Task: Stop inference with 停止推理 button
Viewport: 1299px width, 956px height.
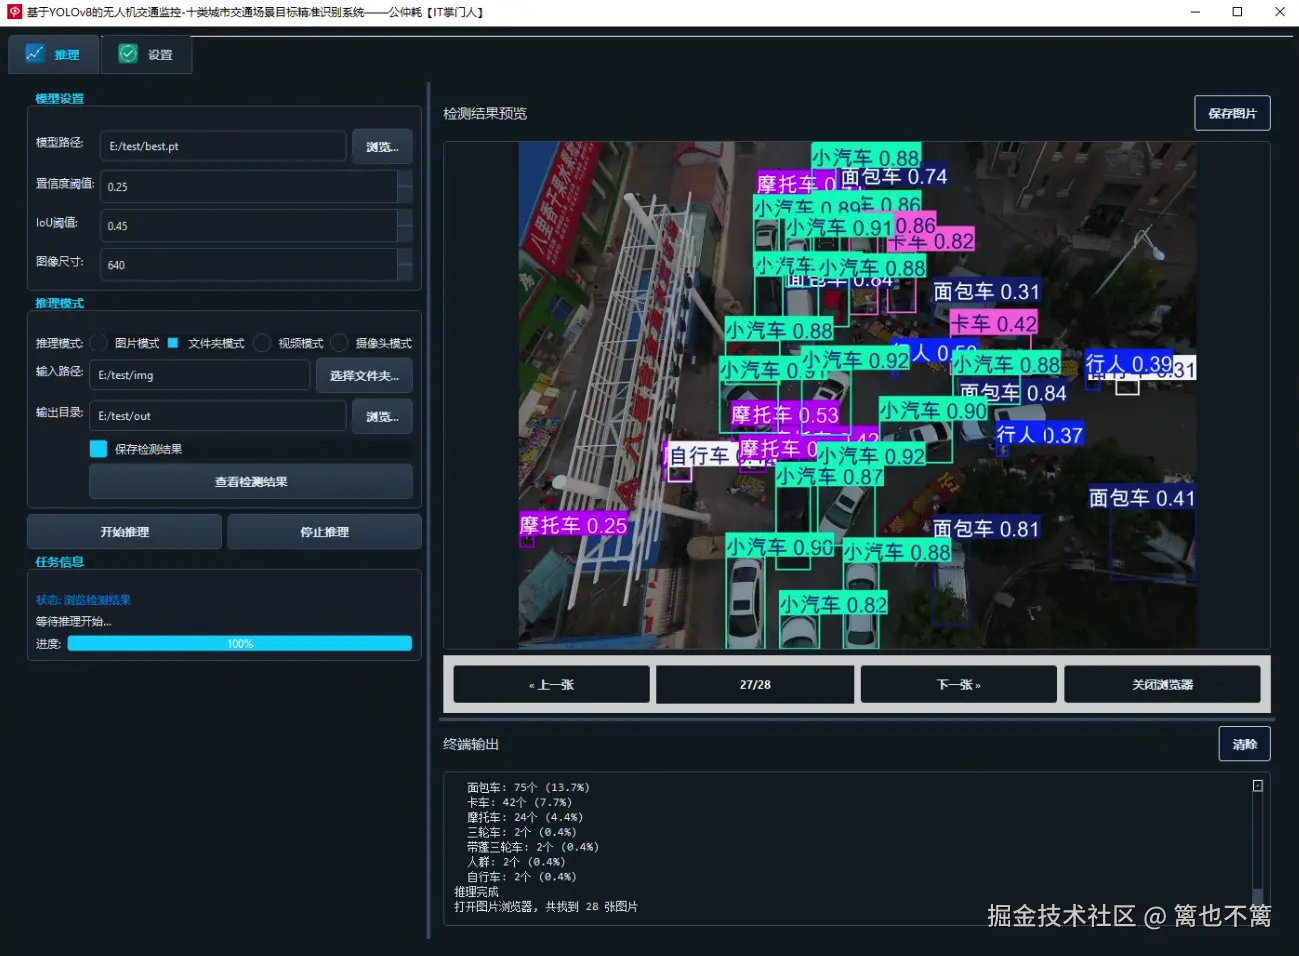Action: click(324, 532)
